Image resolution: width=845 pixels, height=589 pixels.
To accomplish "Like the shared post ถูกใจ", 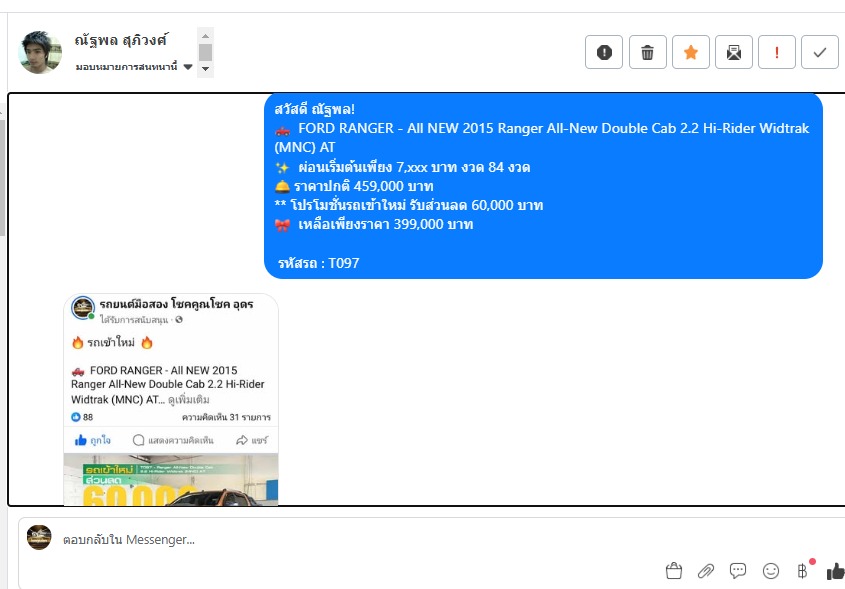I will [93, 440].
